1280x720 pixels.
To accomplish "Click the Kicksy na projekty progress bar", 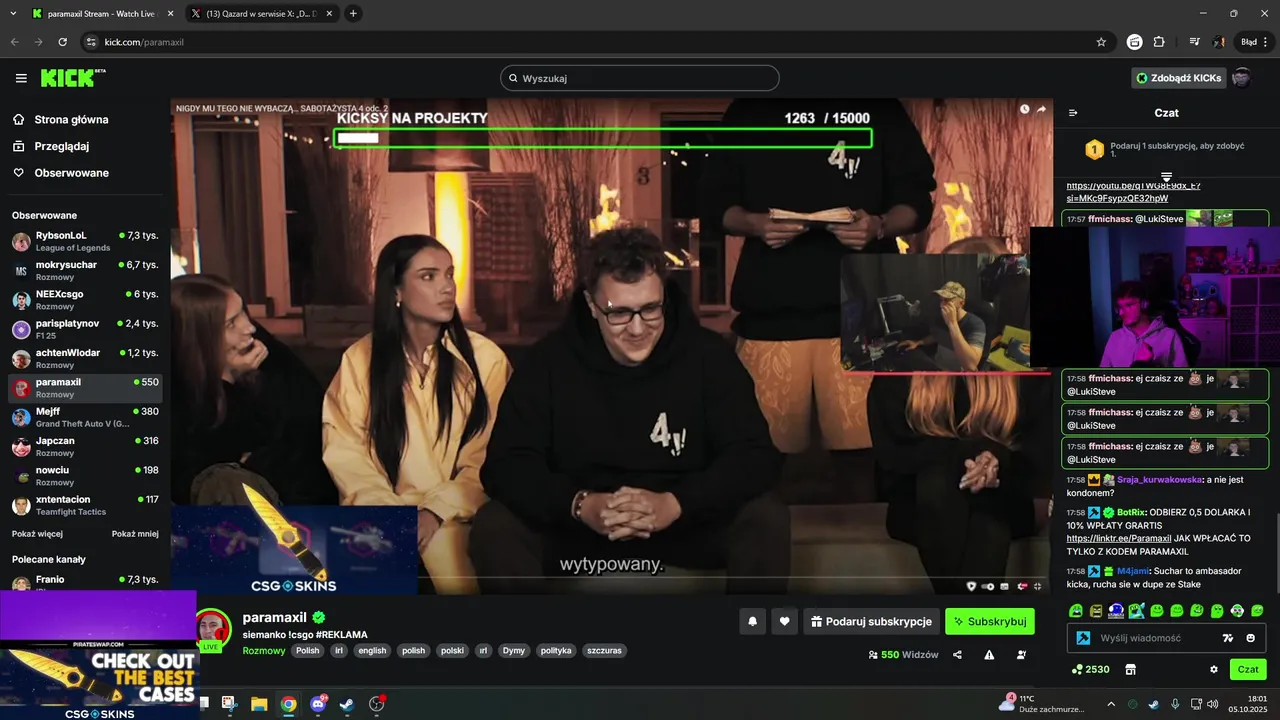I will pos(603,138).
